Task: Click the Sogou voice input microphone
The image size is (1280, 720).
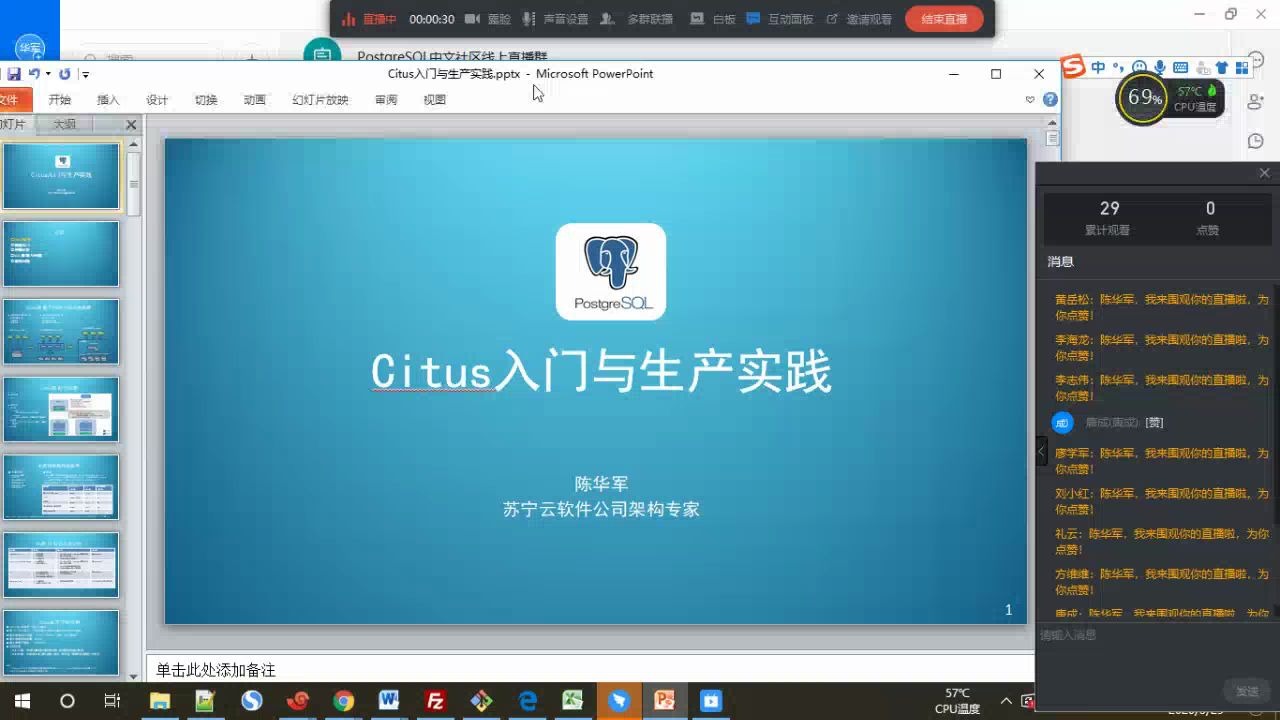Action: [x=1159, y=67]
